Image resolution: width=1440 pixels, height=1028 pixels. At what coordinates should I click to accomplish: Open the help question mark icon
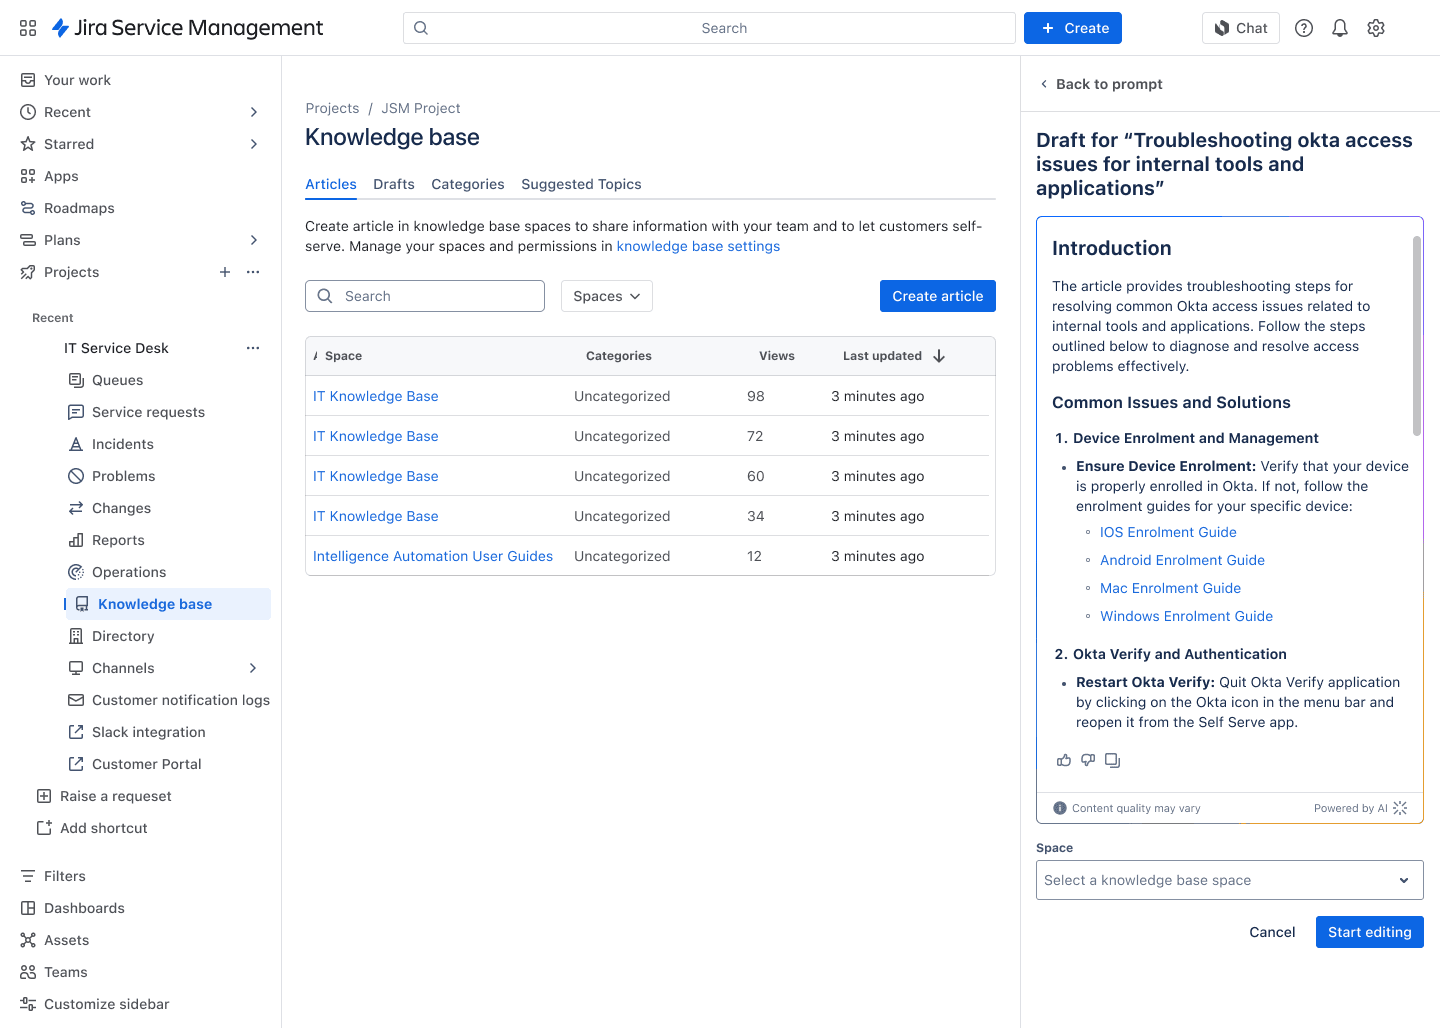[1304, 28]
